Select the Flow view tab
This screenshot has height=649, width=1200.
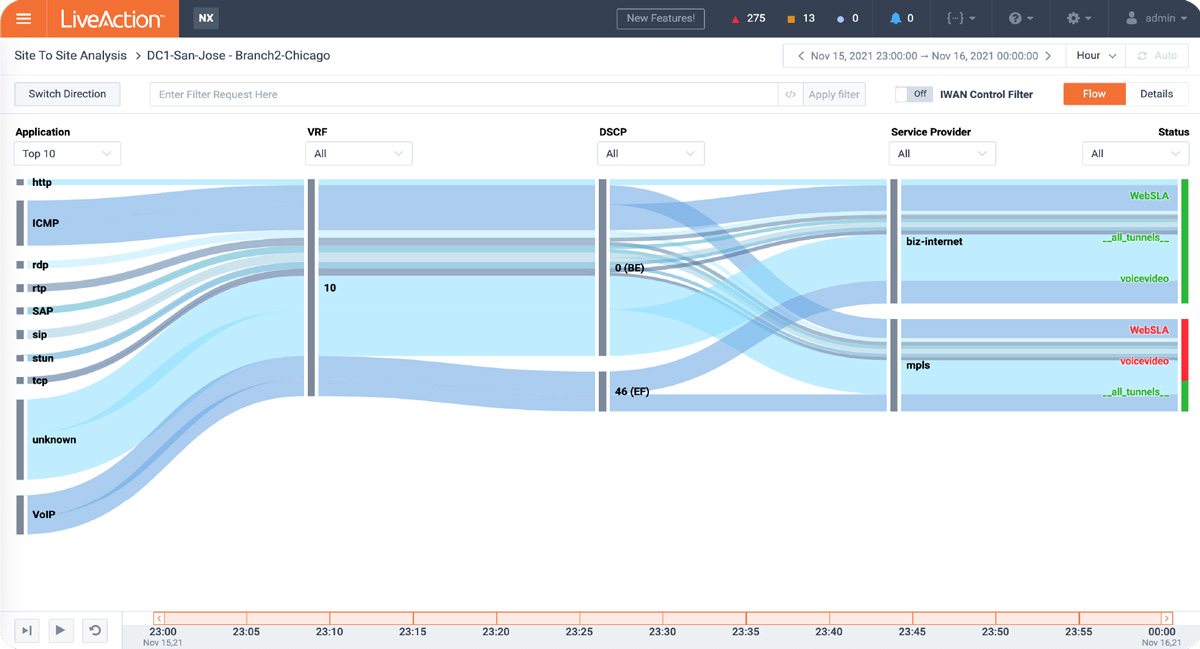(x=1094, y=94)
